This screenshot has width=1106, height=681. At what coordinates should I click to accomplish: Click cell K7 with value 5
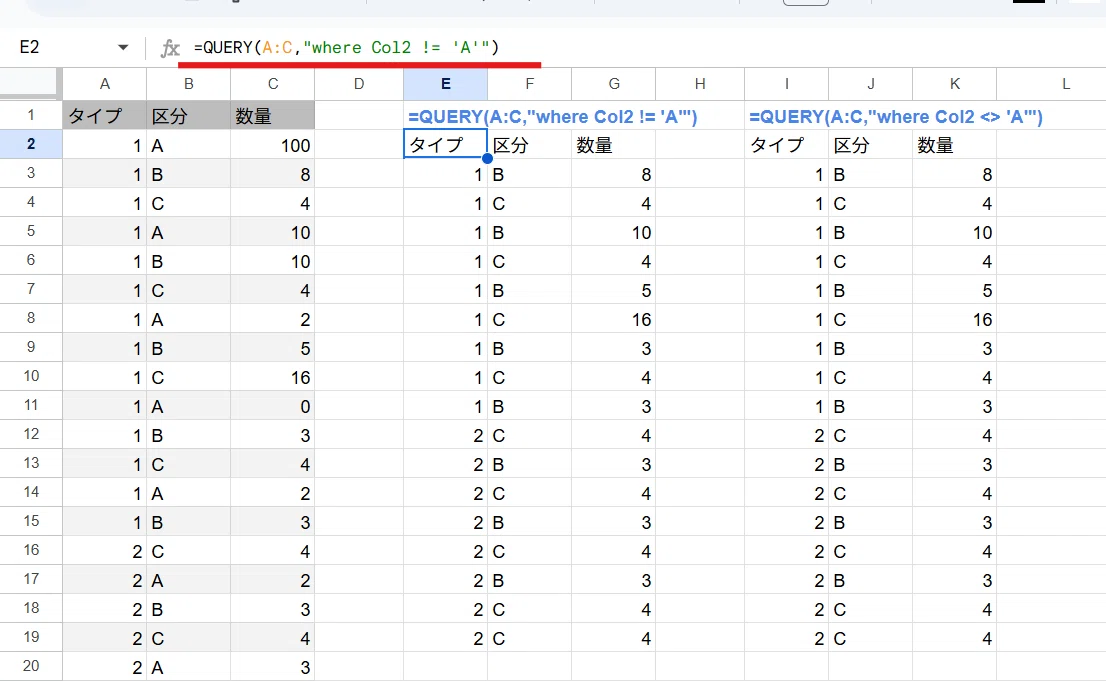click(x=954, y=290)
